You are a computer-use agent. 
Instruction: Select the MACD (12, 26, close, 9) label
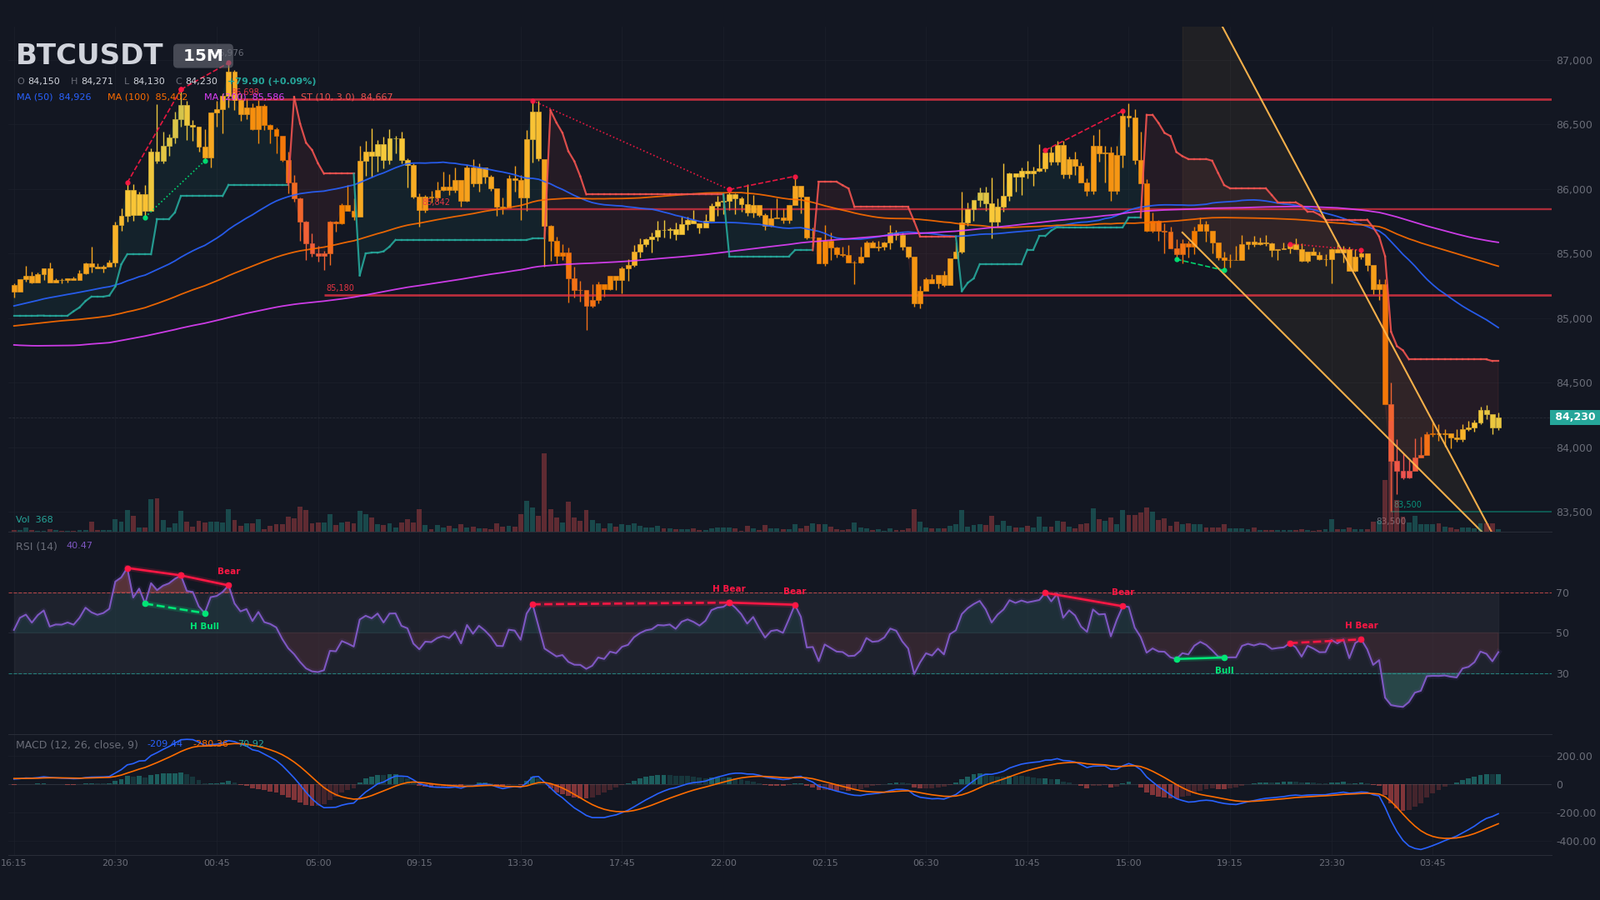(77, 745)
